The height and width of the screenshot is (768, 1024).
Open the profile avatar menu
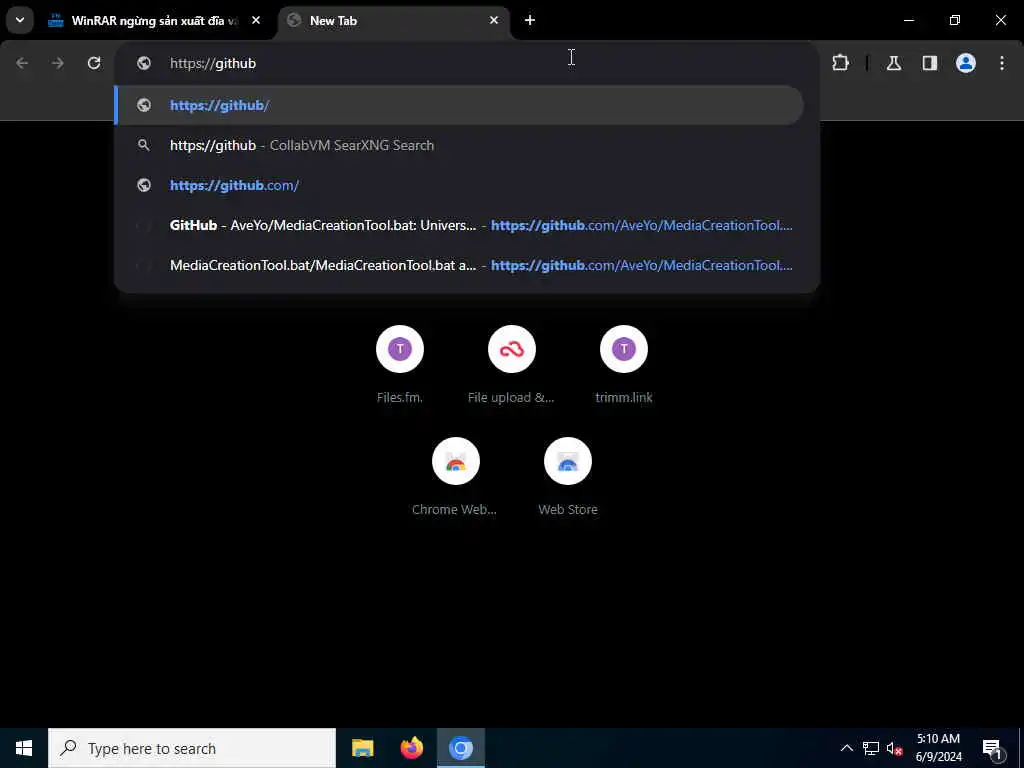pyautogui.click(x=966, y=63)
